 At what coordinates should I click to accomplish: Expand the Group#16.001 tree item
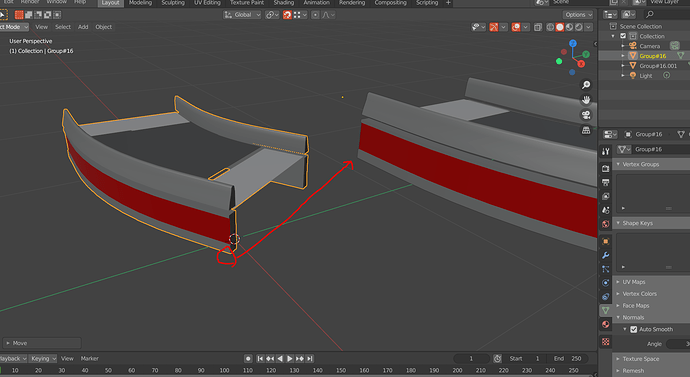coord(623,66)
